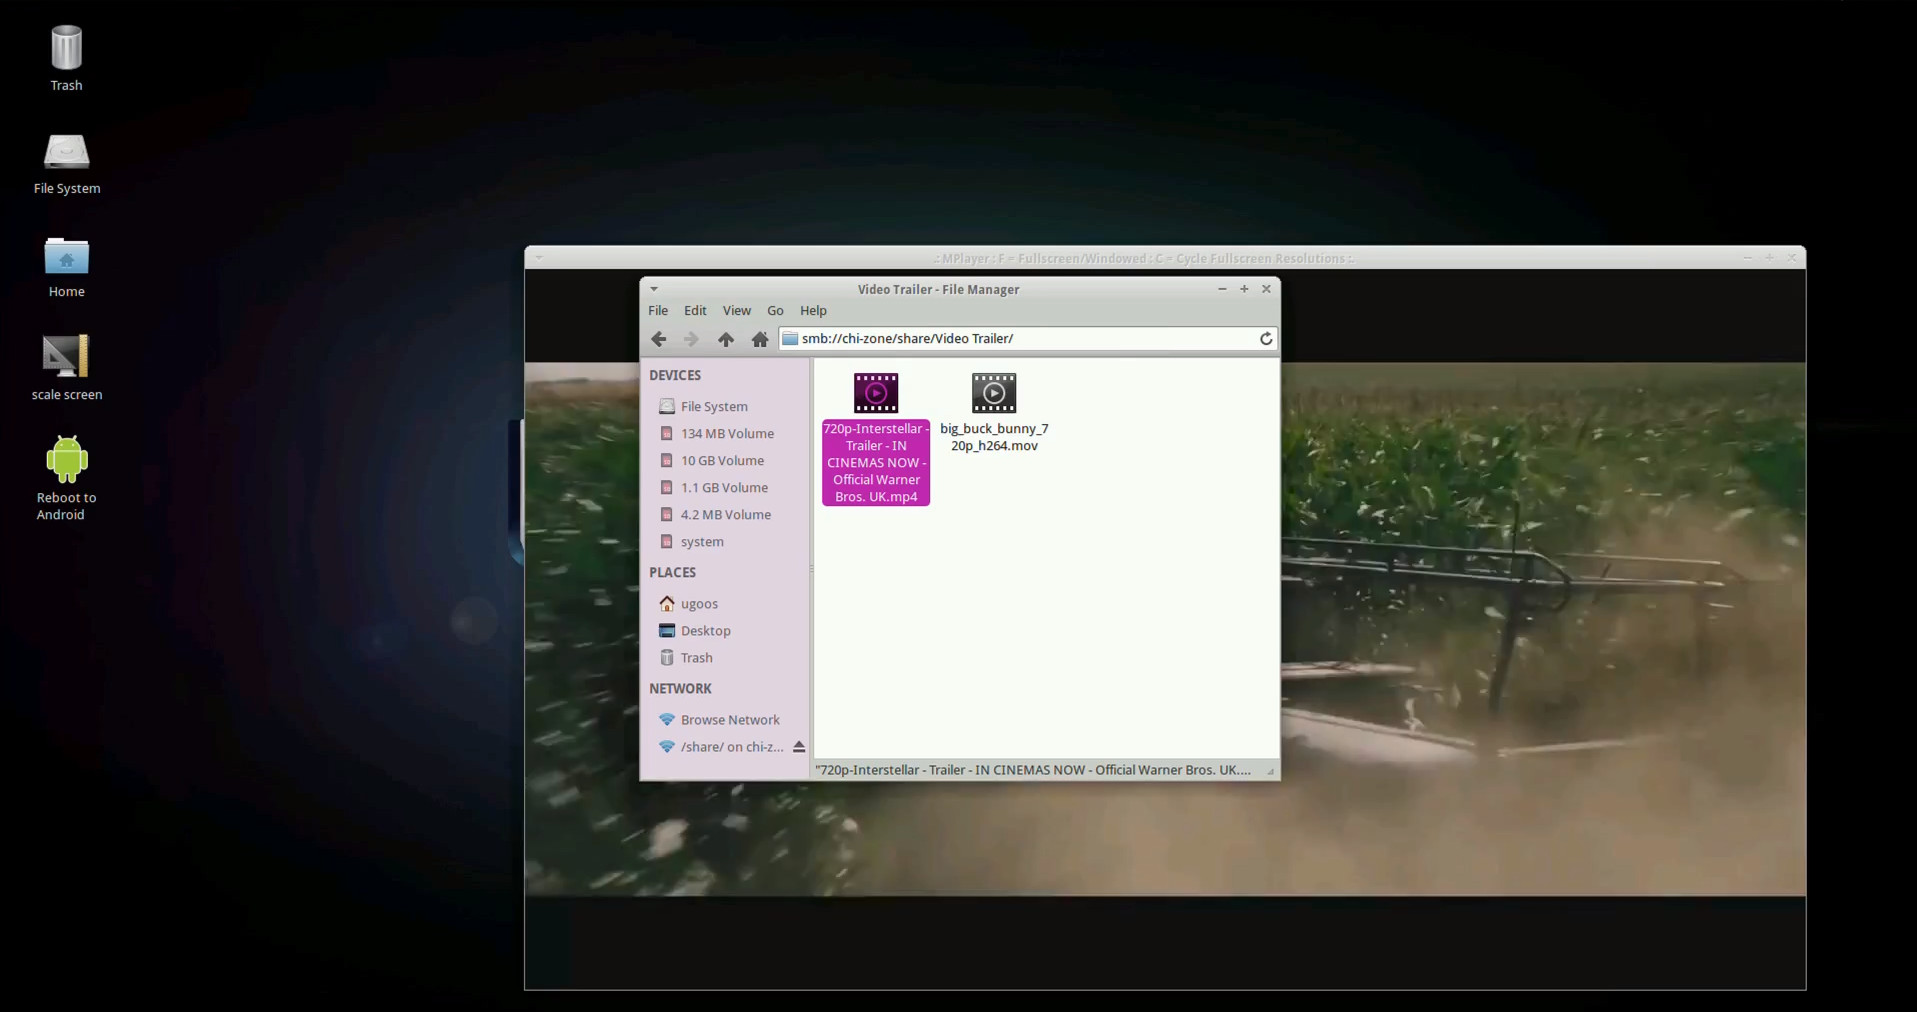
Task: Click the MPlayer window title bar
Action: [1143, 258]
